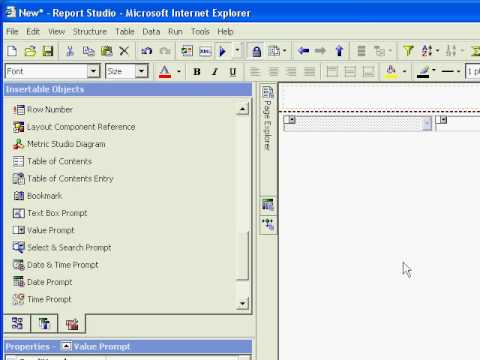Screen dimensions: 480x360
Task: Select Row Number in Insertable Objects
Action: tap(43, 109)
